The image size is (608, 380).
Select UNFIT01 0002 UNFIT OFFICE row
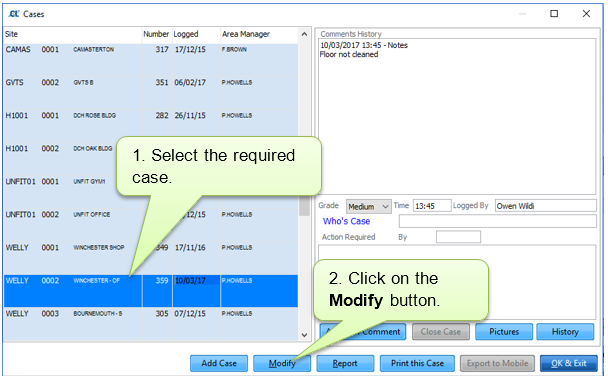pyautogui.click(x=151, y=225)
